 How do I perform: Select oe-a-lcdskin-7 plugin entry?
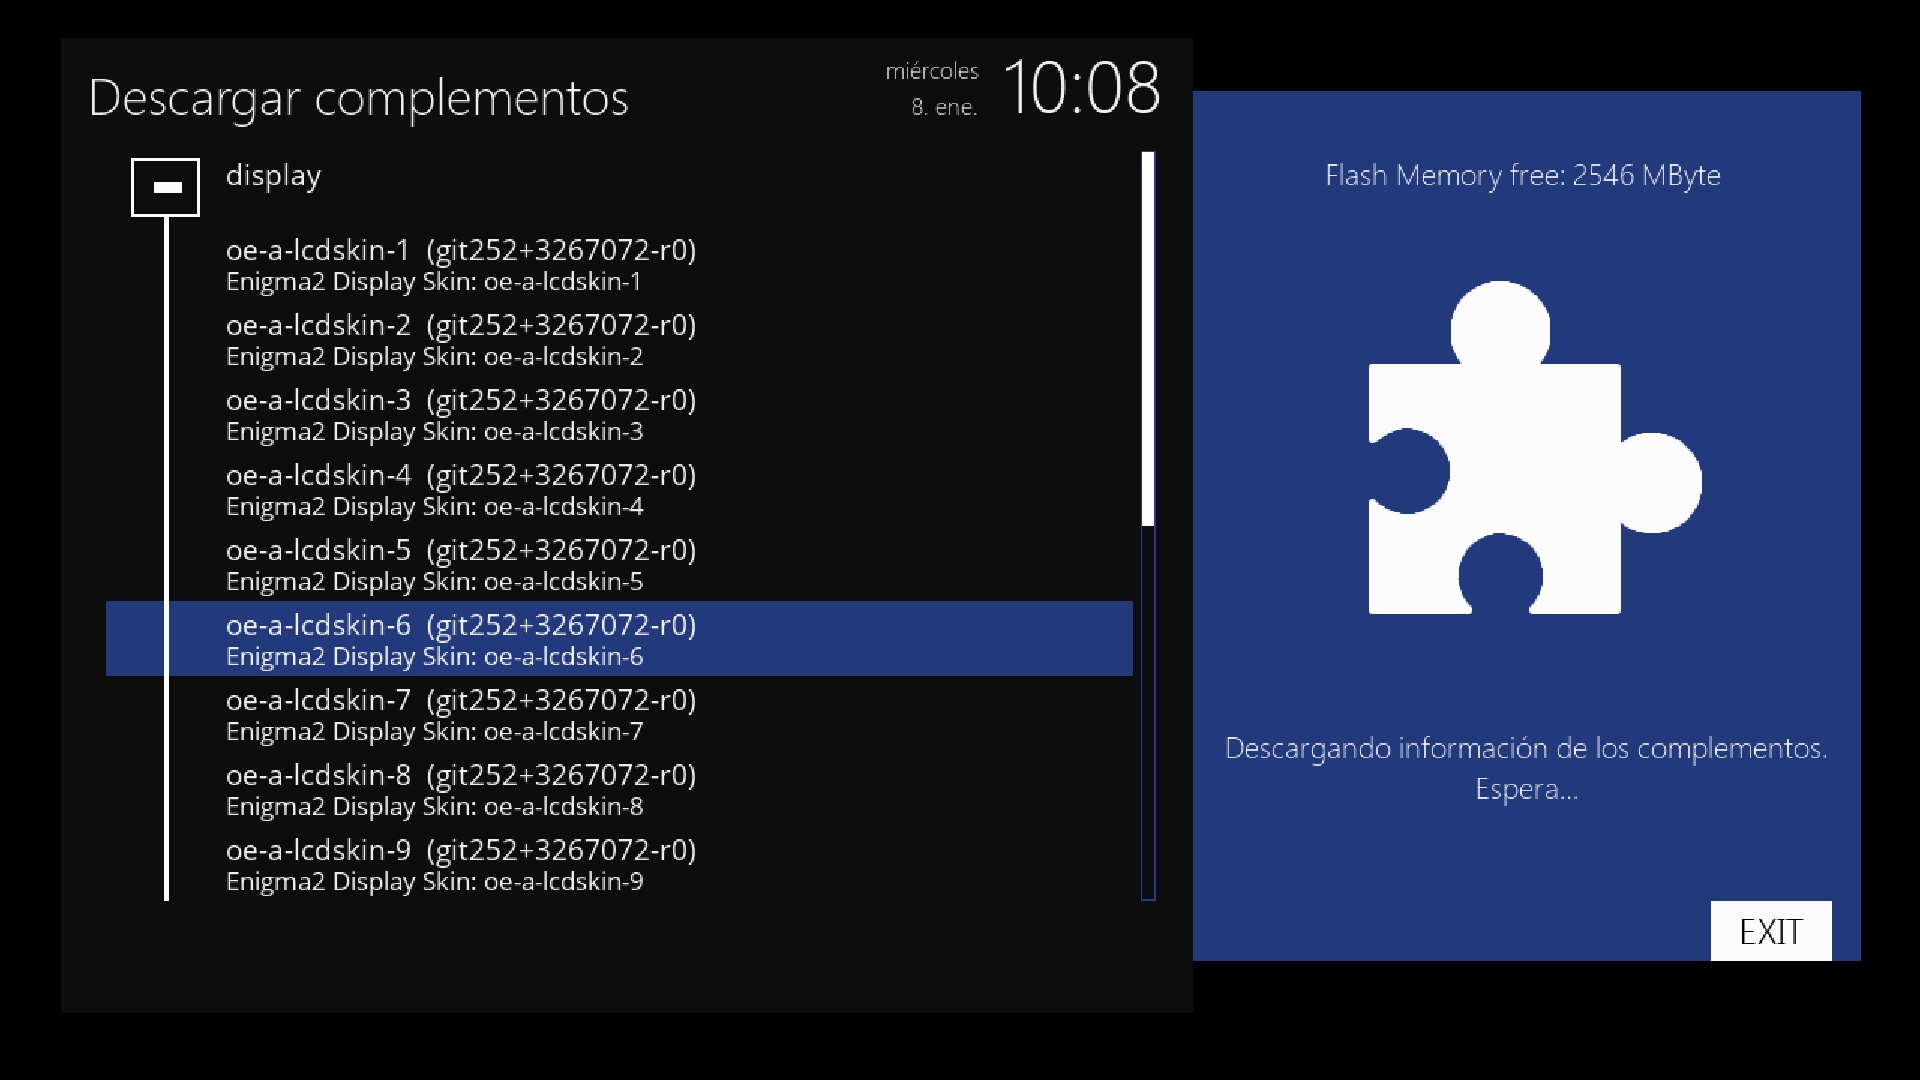[x=460, y=714]
